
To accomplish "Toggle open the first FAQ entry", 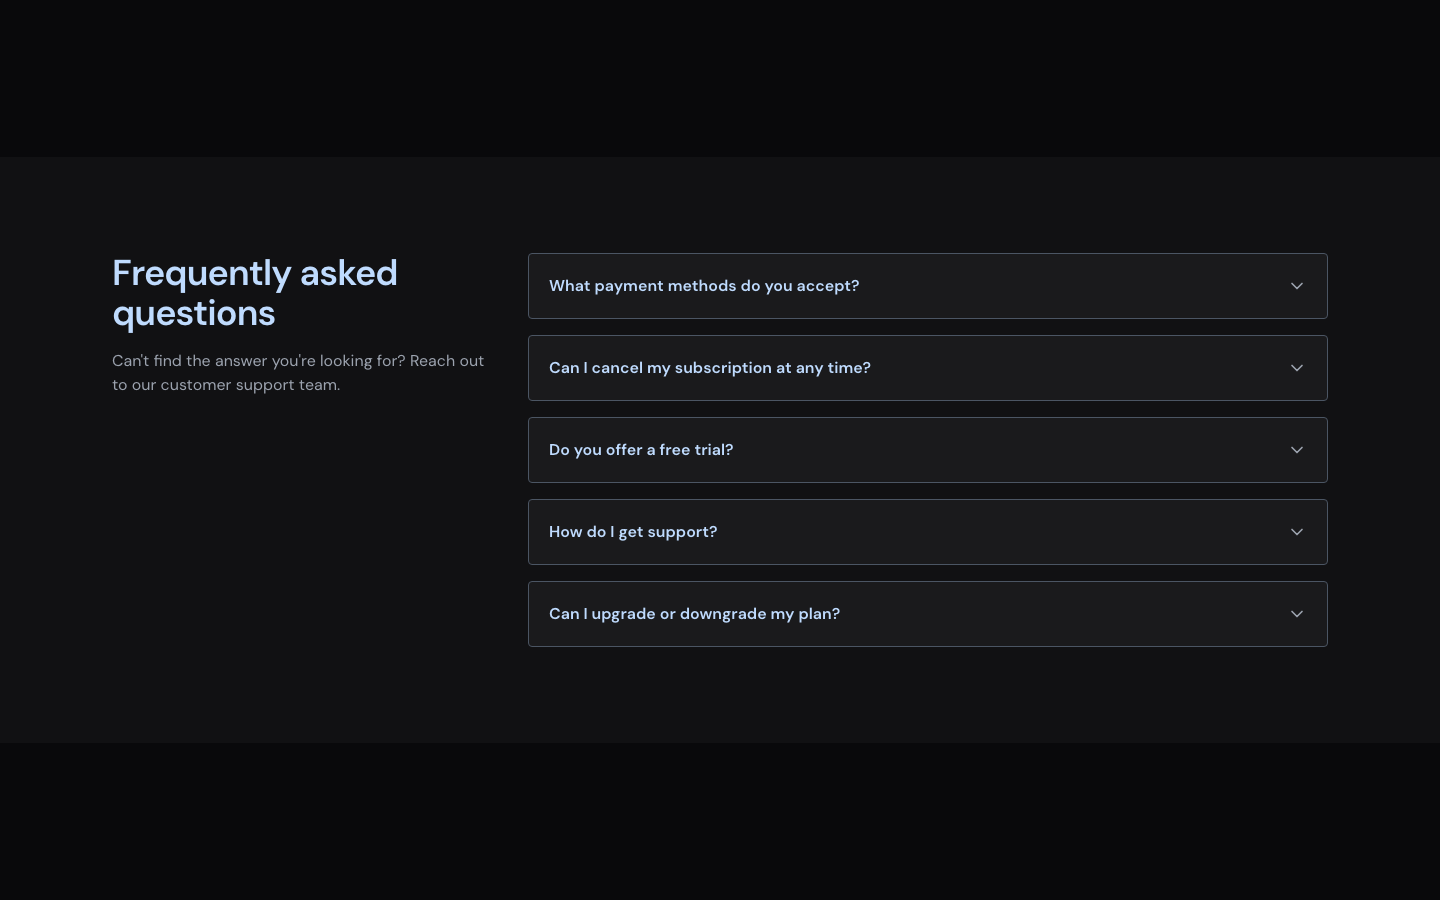I will coord(928,286).
